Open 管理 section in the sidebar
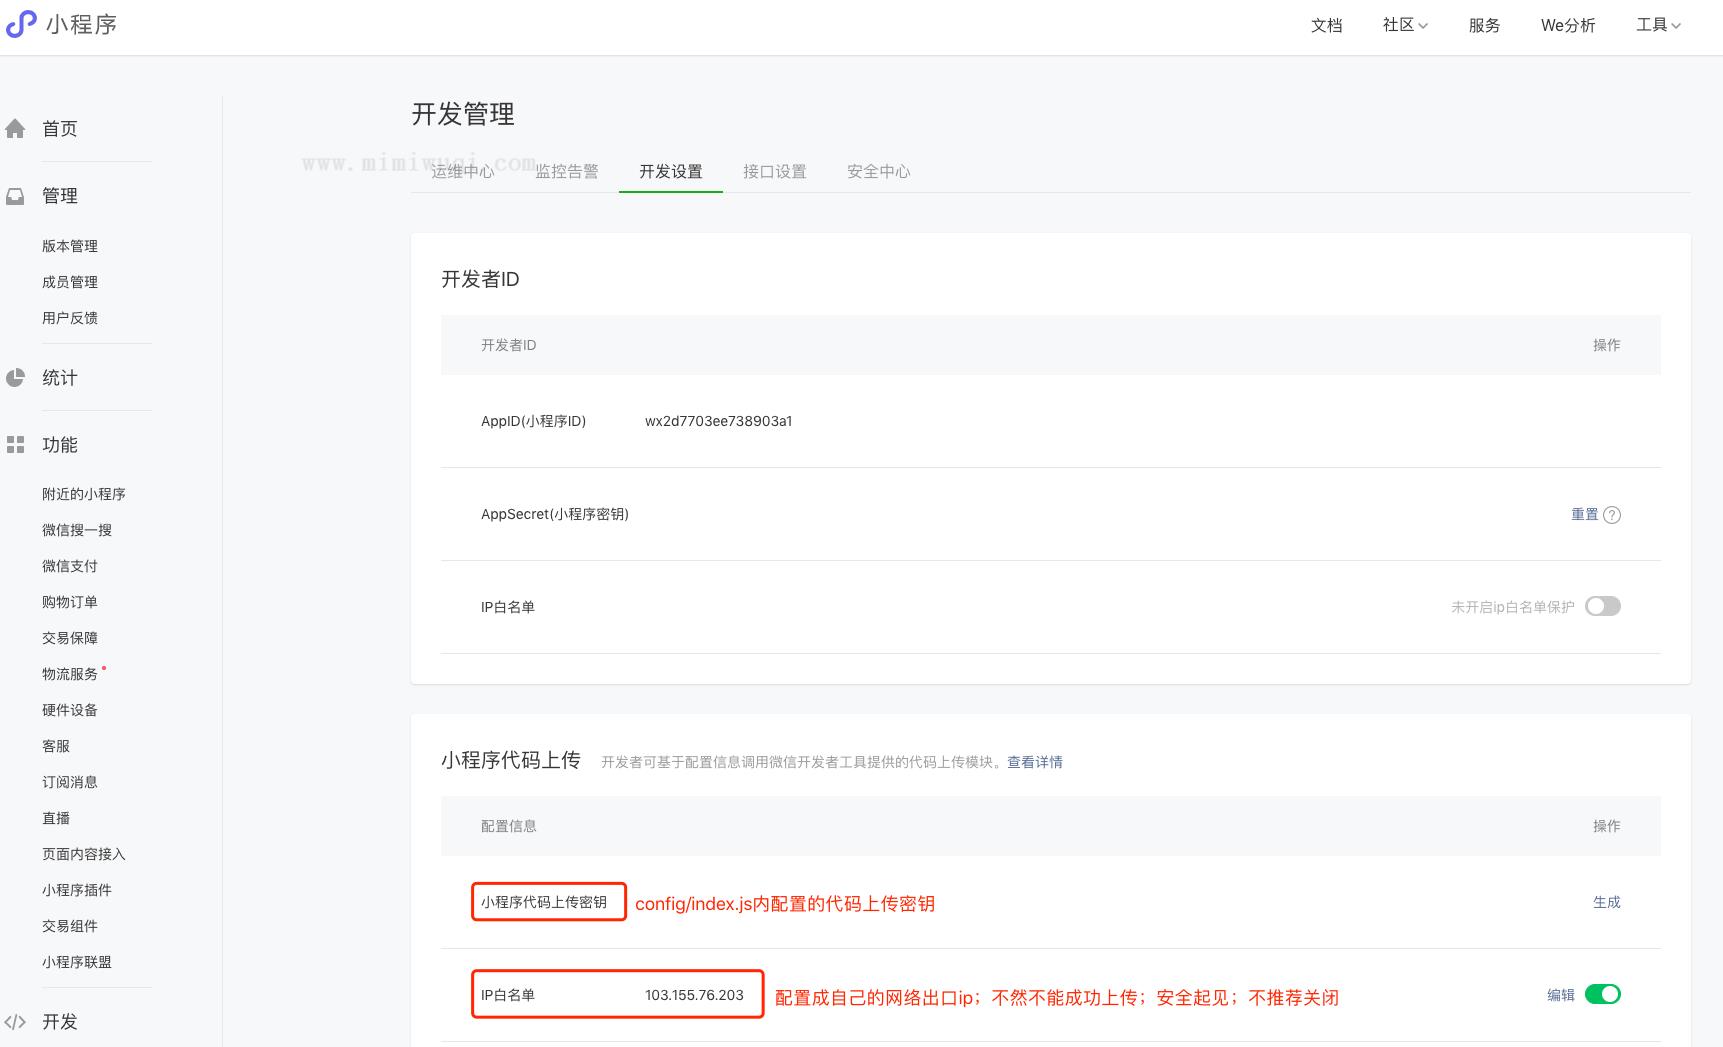The width and height of the screenshot is (1723, 1047). (60, 196)
